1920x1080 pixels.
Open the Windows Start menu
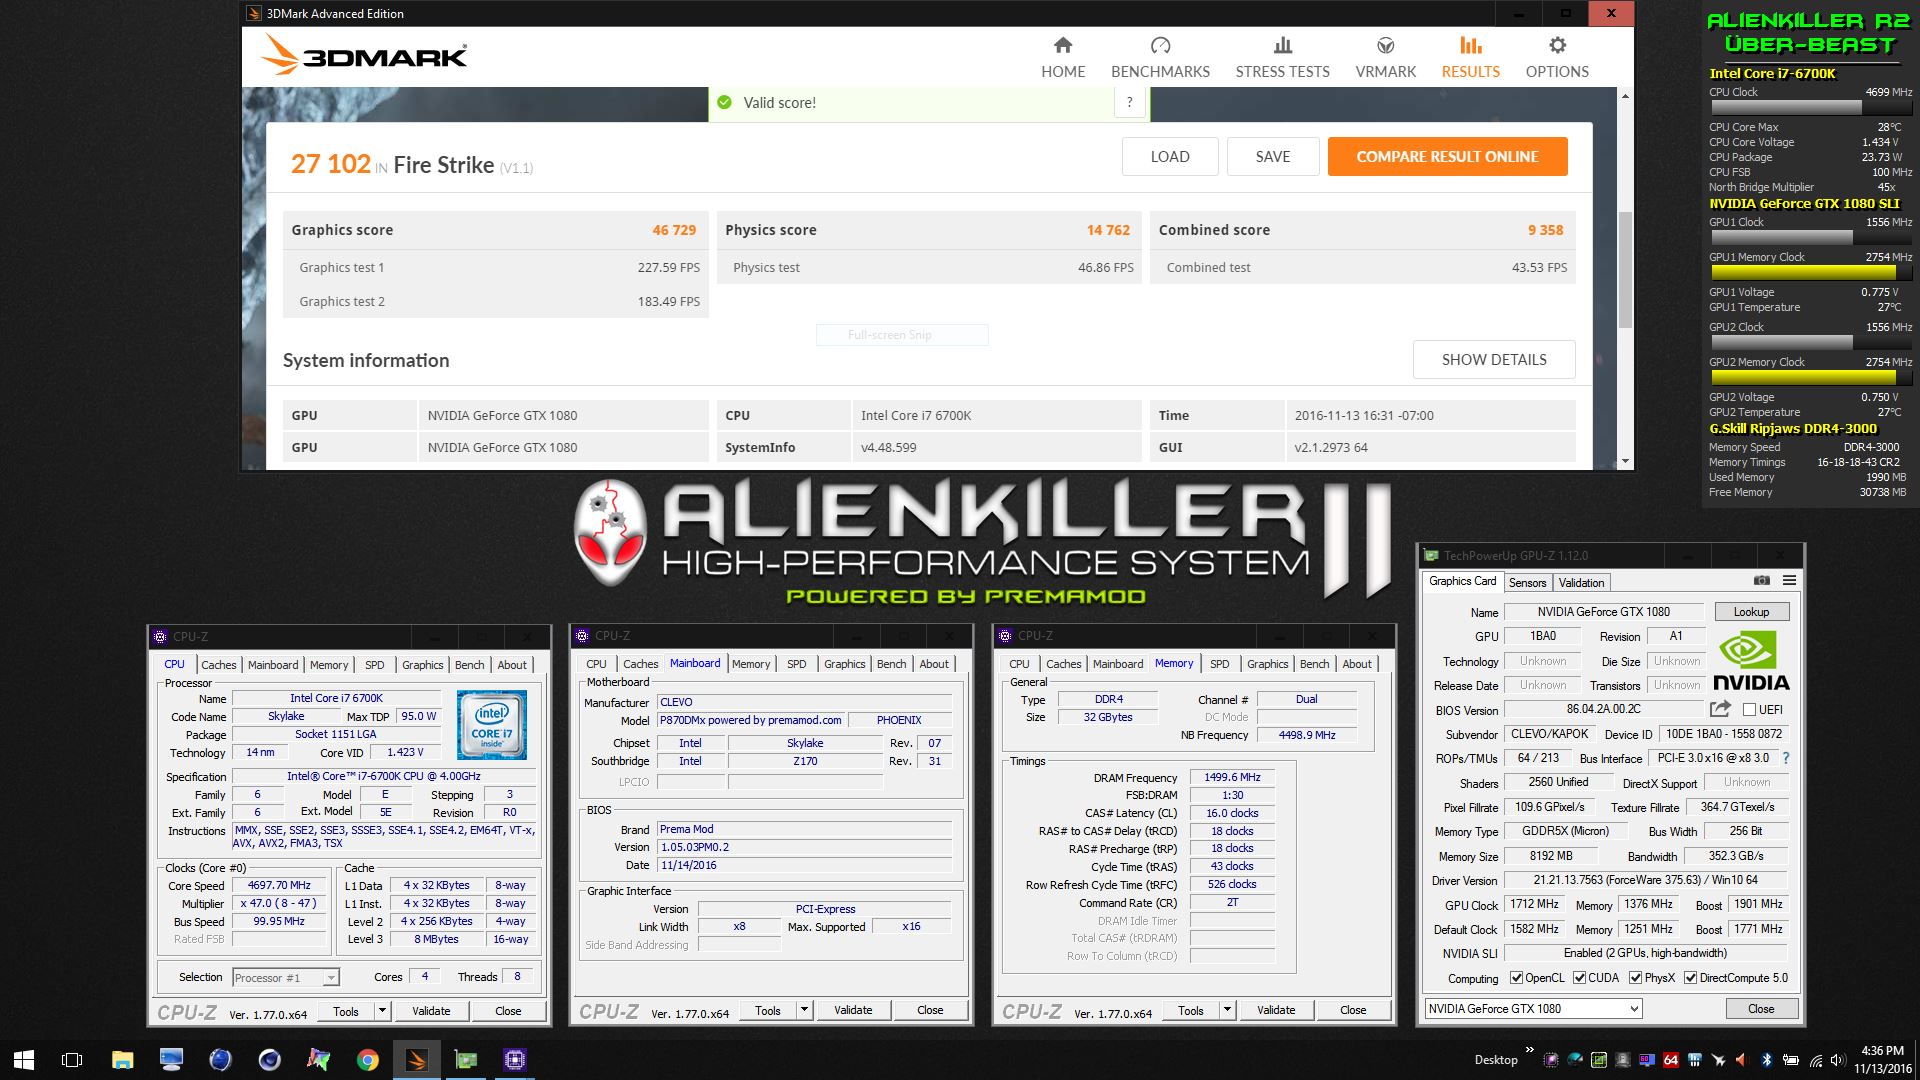24,1060
